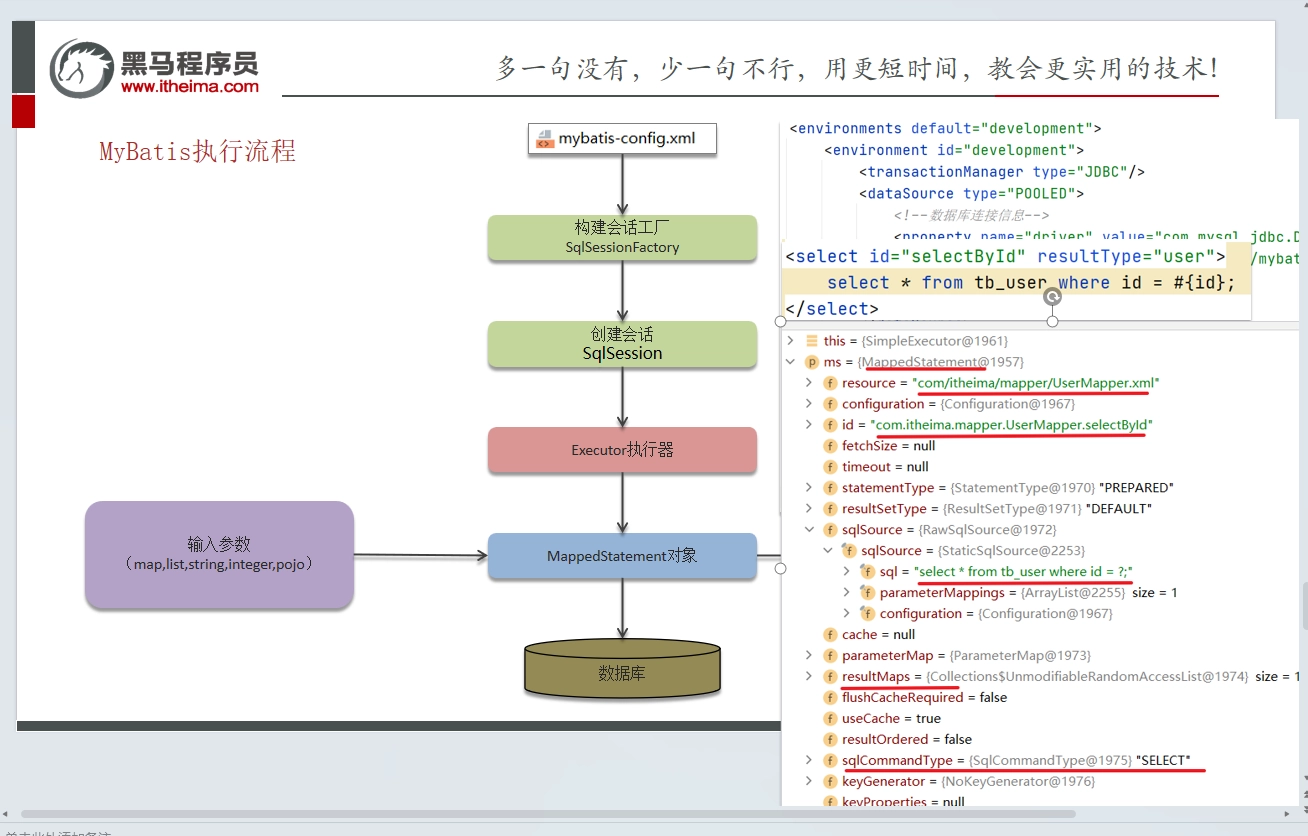This screenshot has height=836, width=1308.
Task: Select the Executor执行器 box
Action: 622,450
